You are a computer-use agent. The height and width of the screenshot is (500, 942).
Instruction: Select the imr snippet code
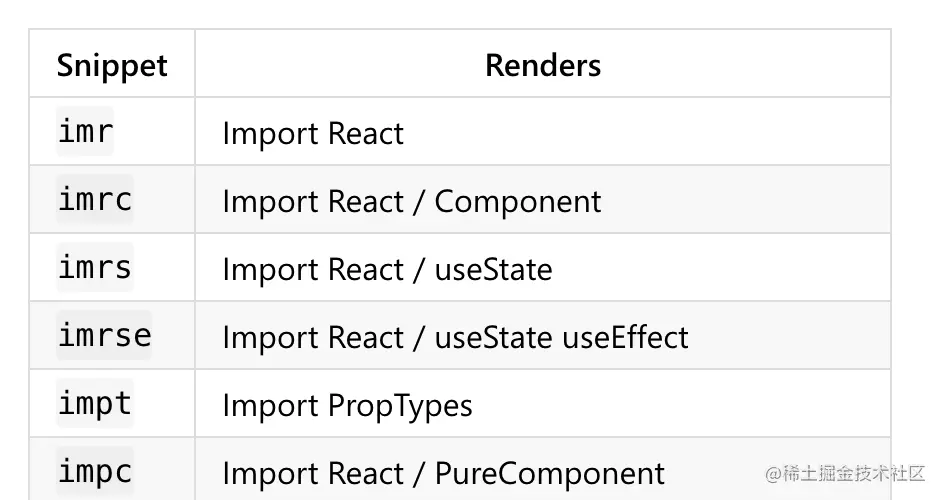pyautogui.click(x=86, y=132)
